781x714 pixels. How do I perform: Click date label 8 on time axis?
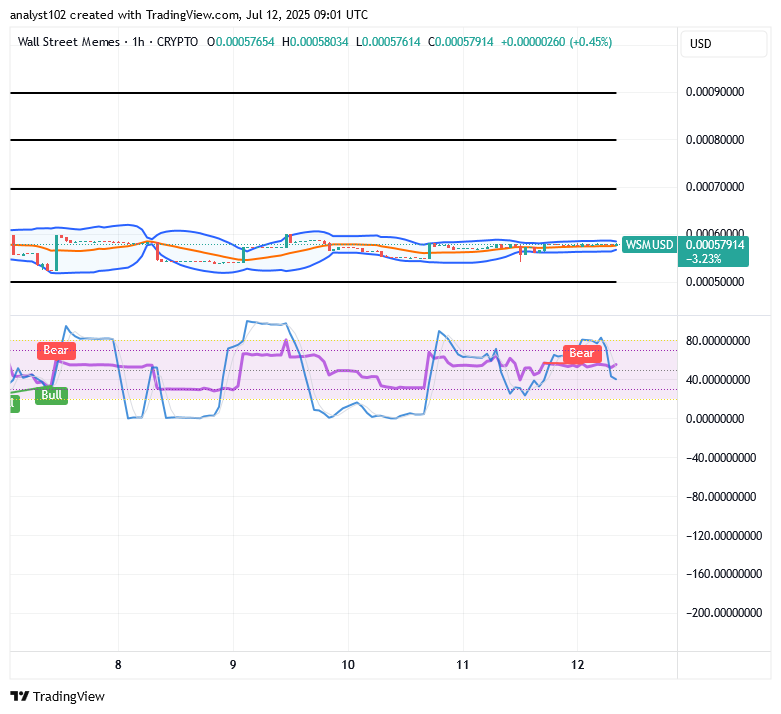(x=118, y=665)
